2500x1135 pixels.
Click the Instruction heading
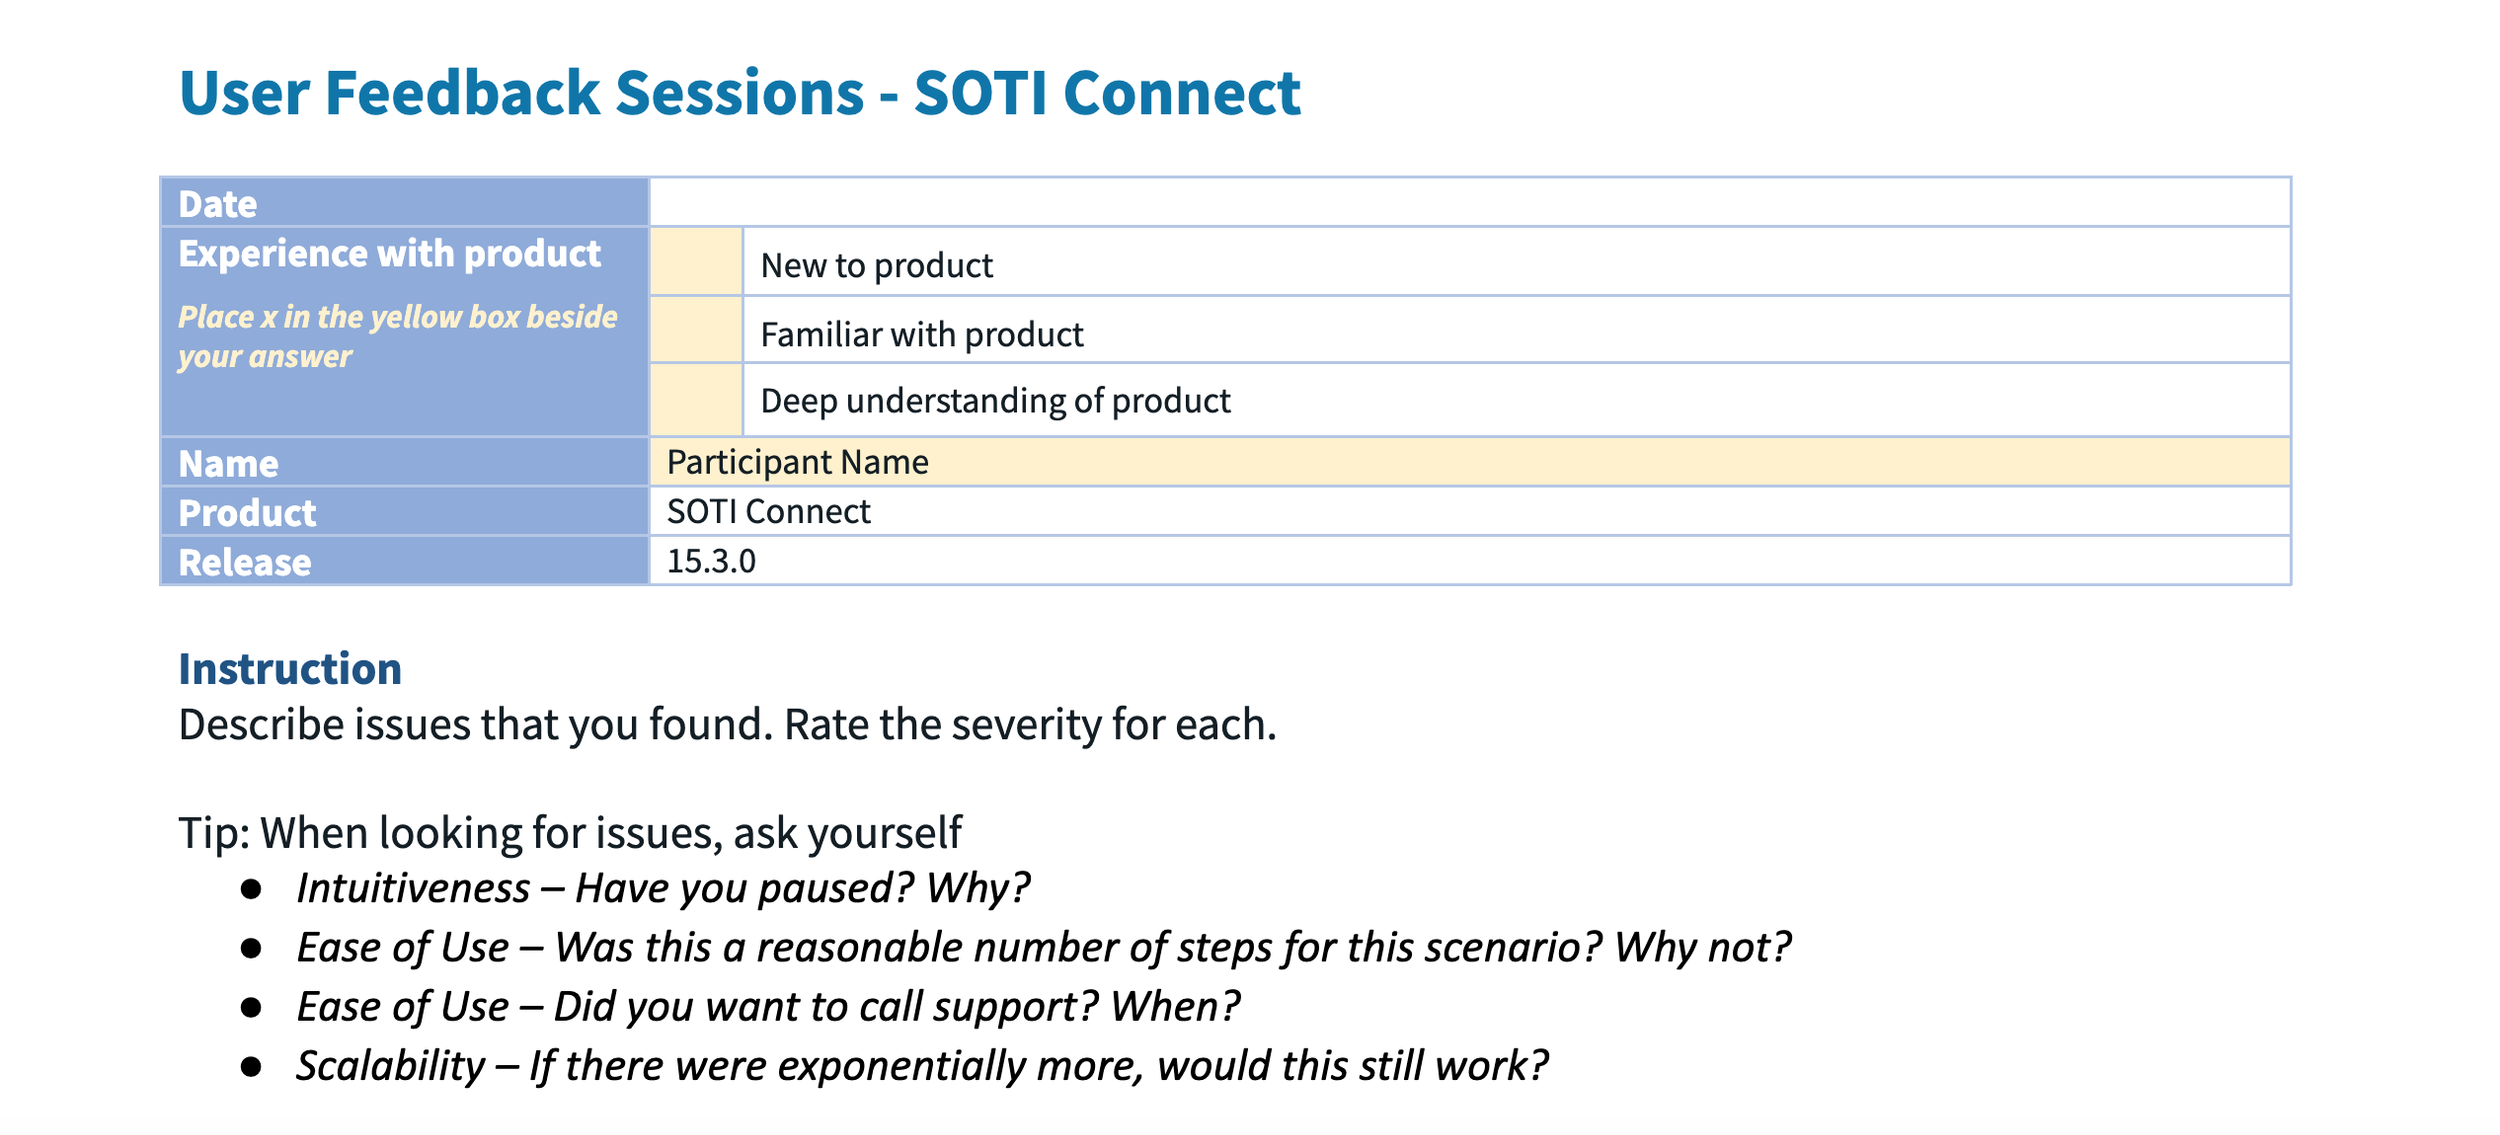click(290, 669)
